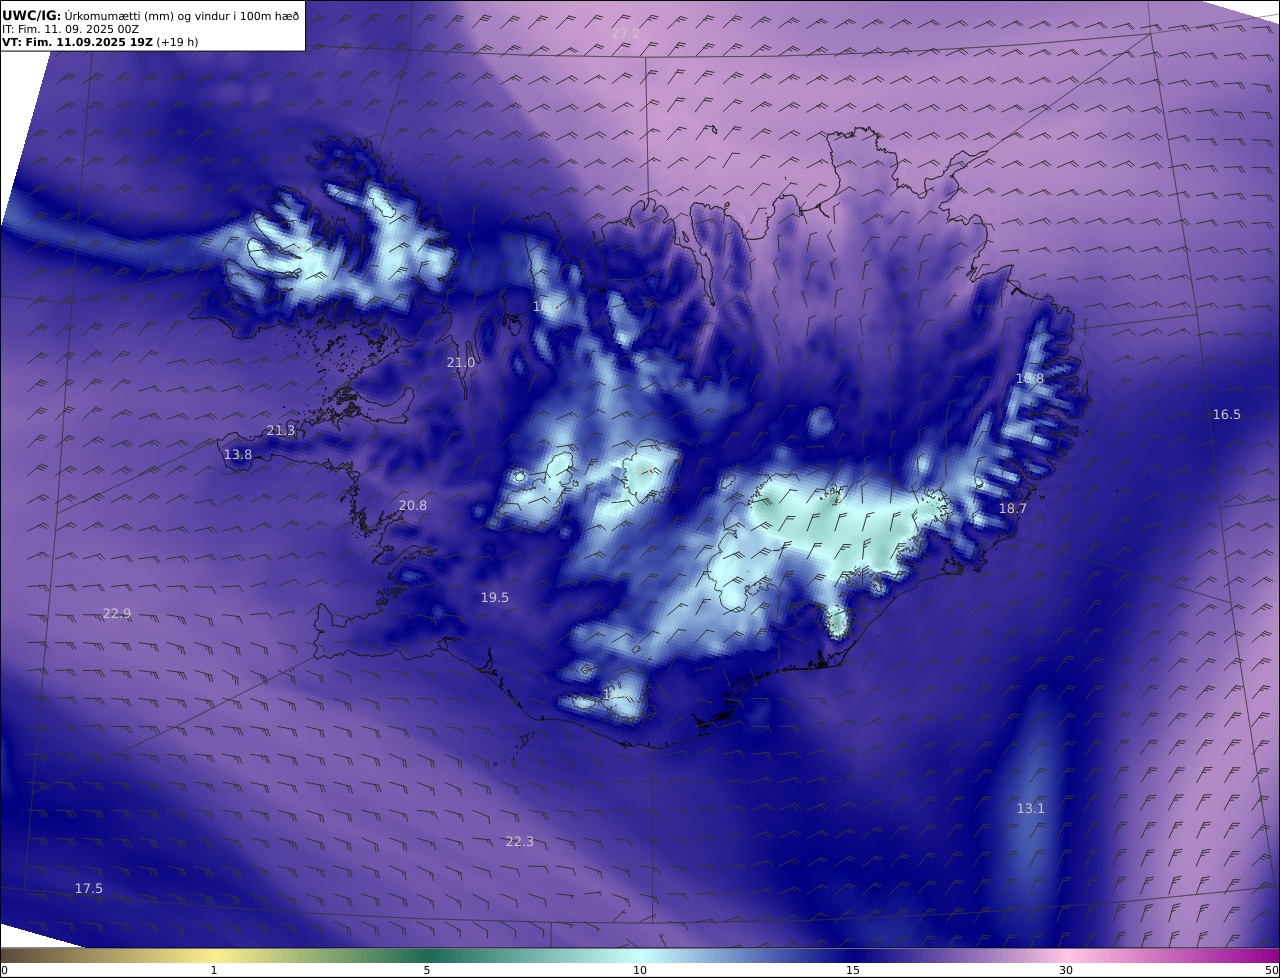This screenshot has width=1280, height=978.
Task: Click the color scale tick label 0
Action: 4,970
